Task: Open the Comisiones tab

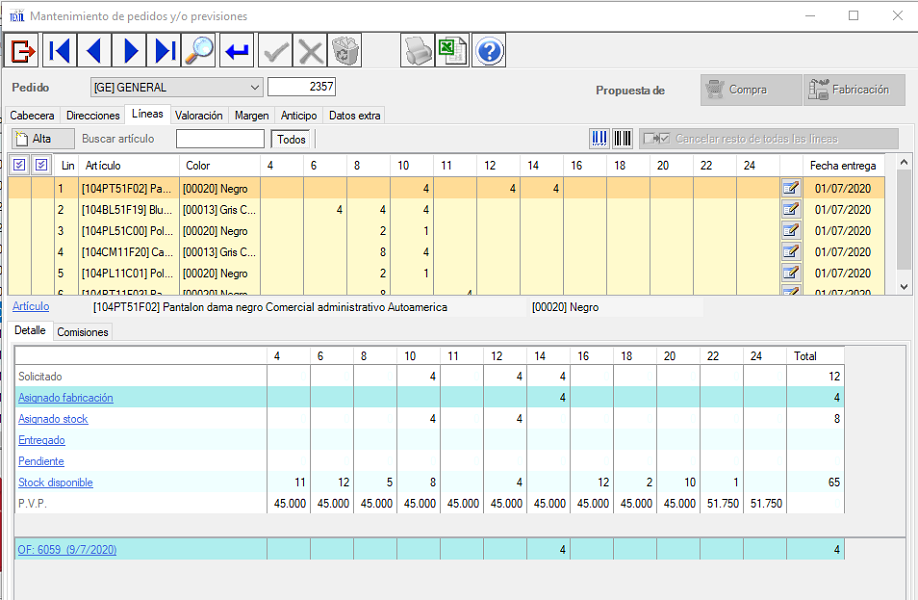Action: tap(83, 332)
